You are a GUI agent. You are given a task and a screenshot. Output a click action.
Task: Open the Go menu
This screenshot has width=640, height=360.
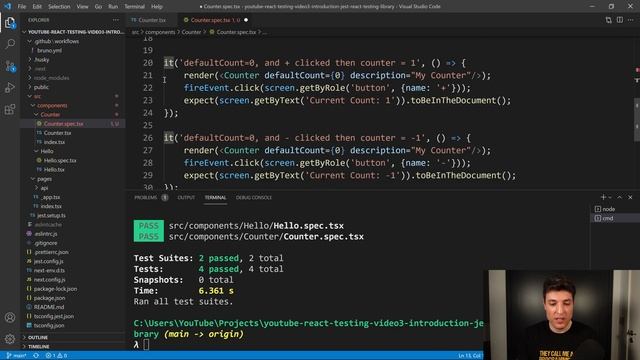[98, 7]
